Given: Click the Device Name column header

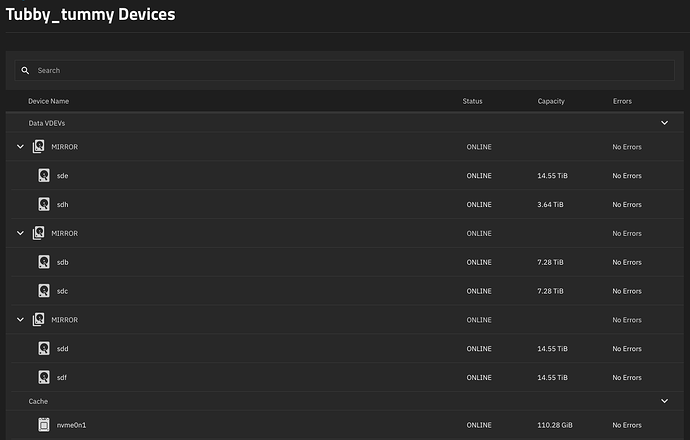Looking at the screenshot, I should (48, 101).
